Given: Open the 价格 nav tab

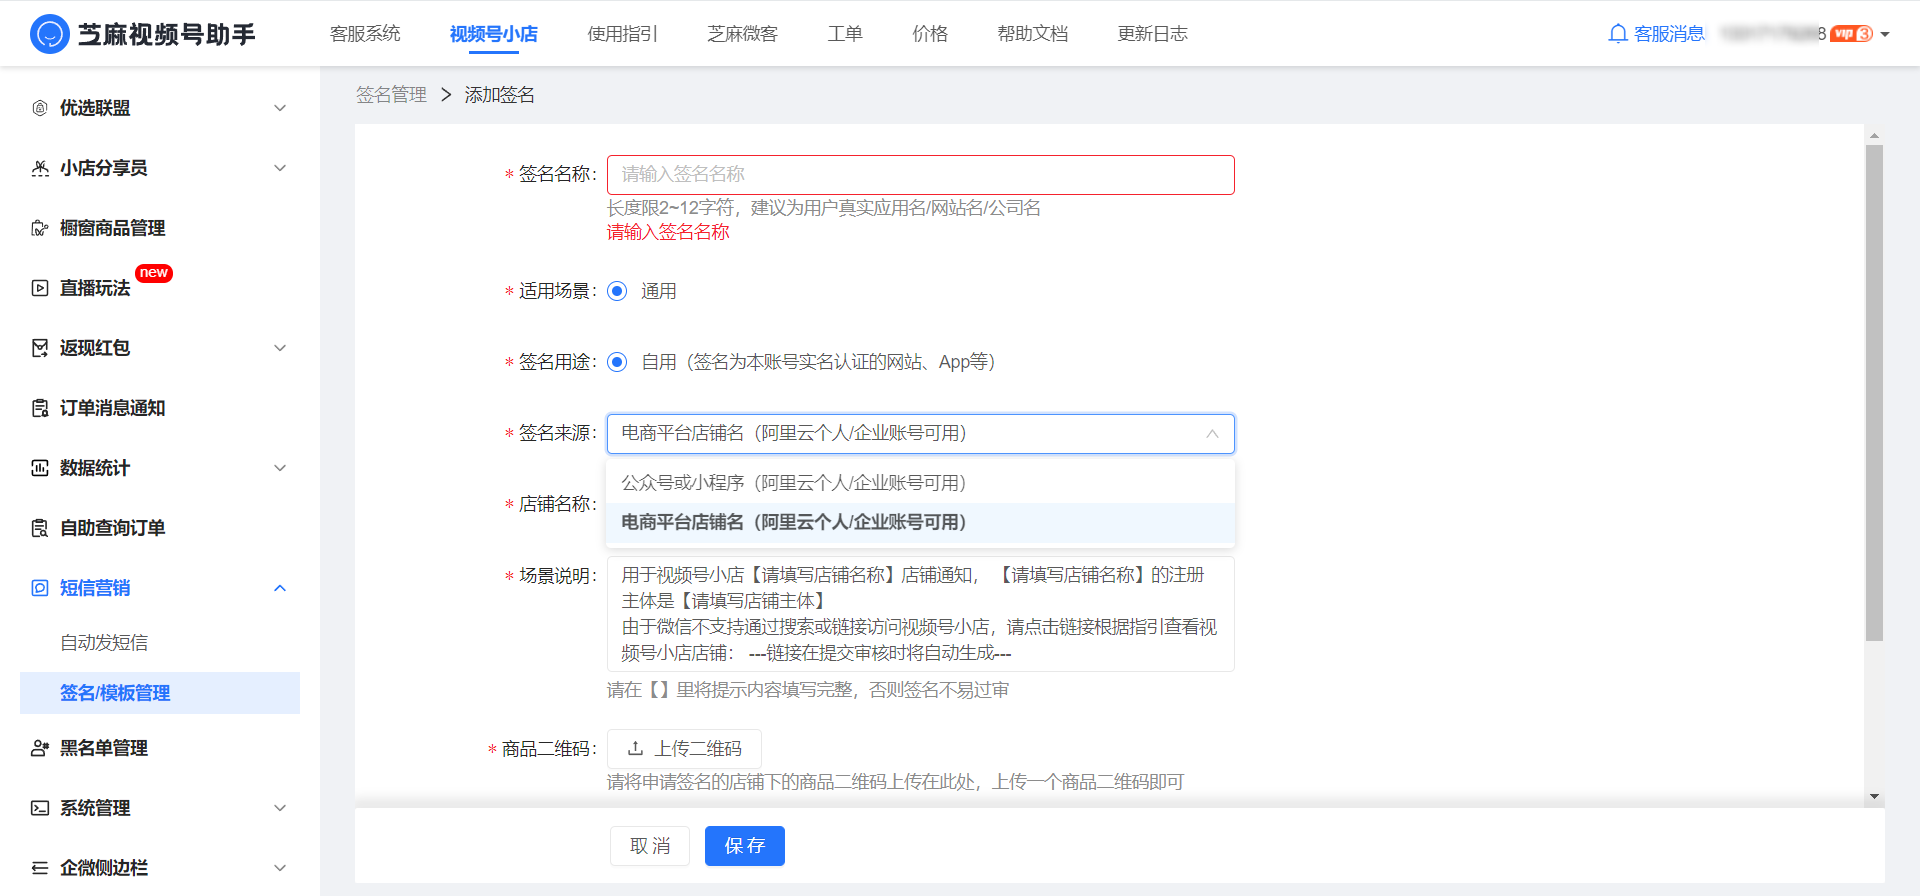Looking at the screenshot, I should coord(930,34).
